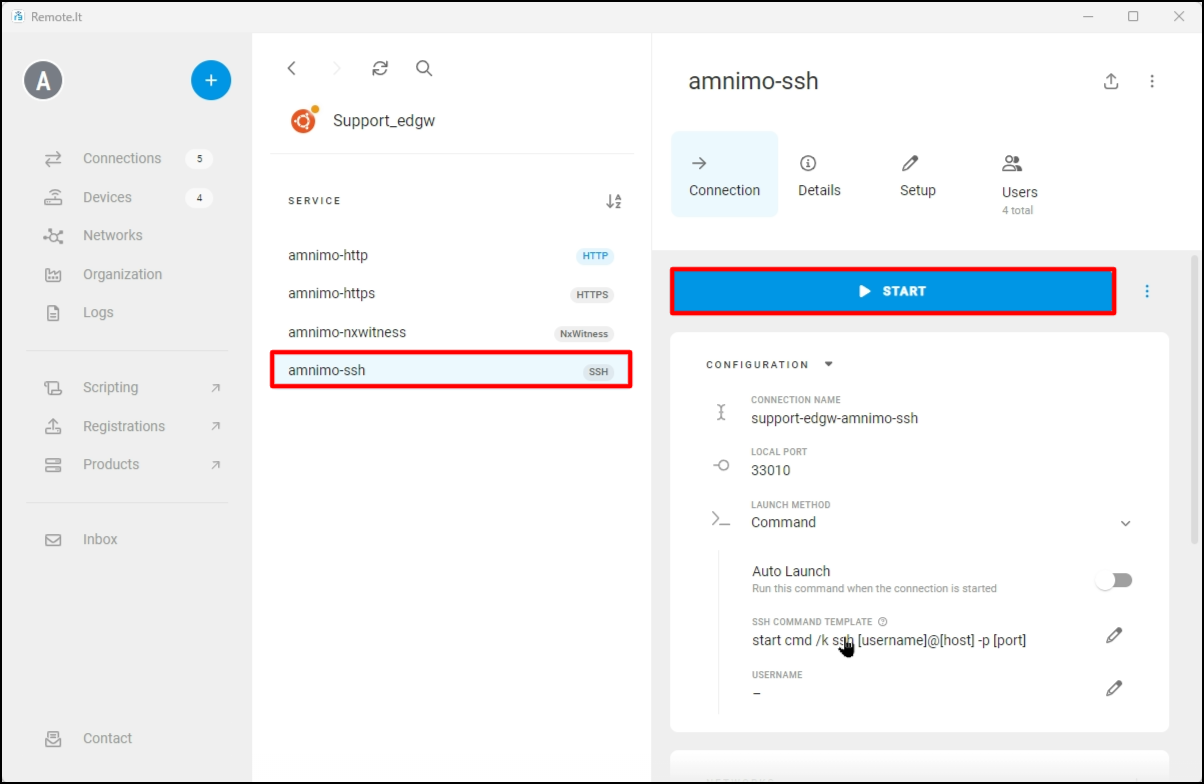This screenshot has width=1204, height=784.
Task: Select the amnimo-ssh service
Action: [451, 370]
